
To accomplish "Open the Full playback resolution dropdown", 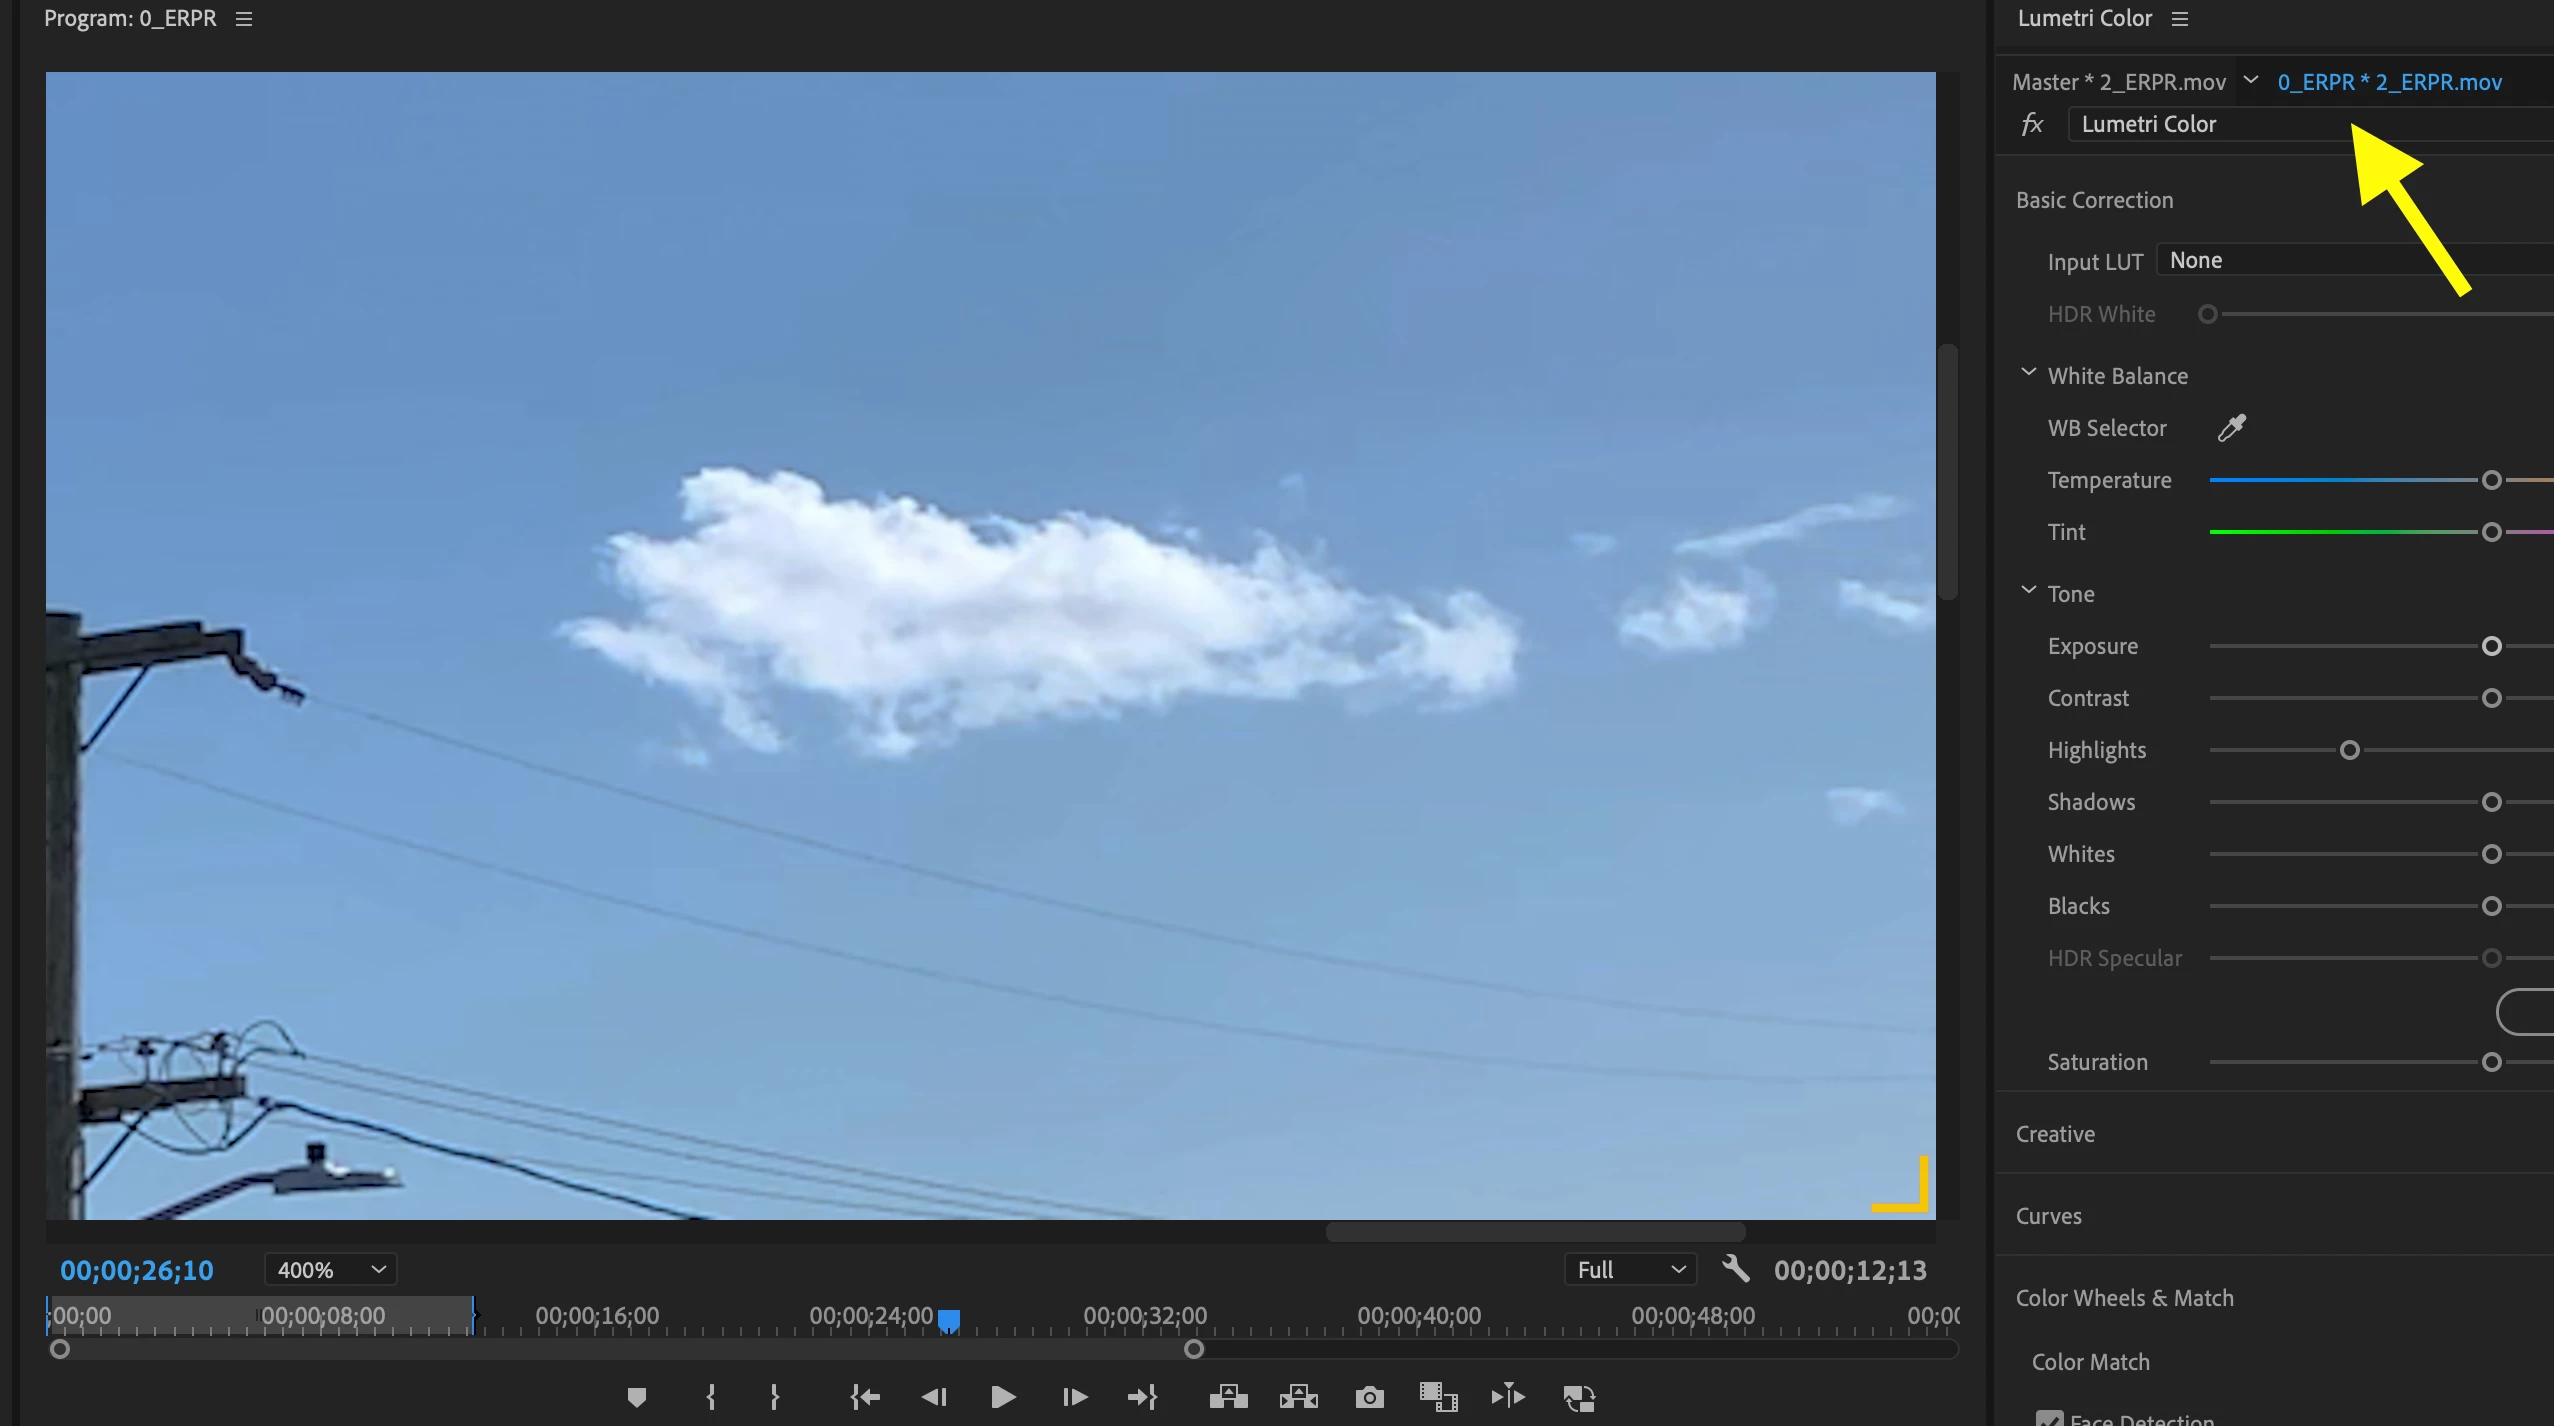I will [x=1630, y=1270].
